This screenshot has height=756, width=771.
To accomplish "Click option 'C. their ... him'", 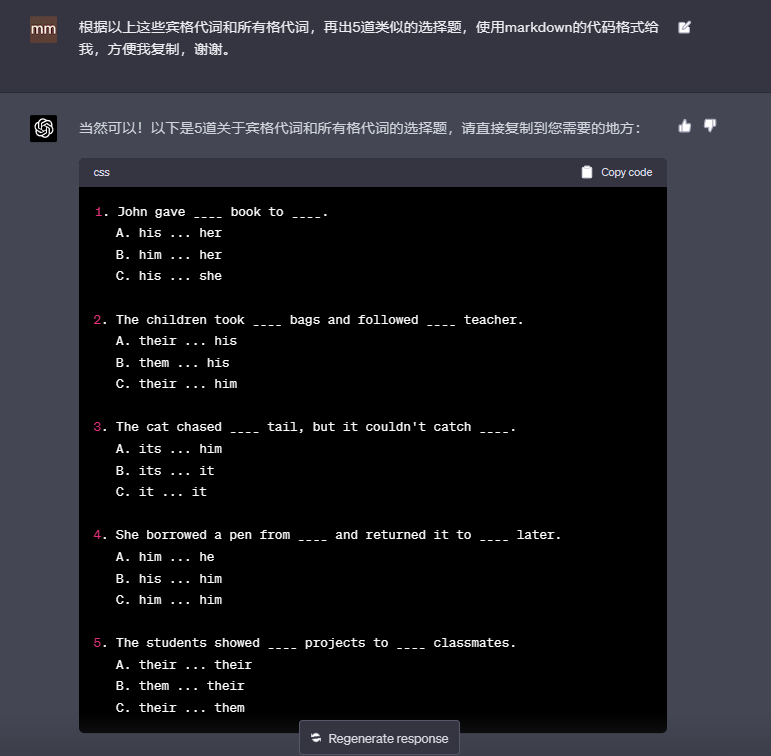I will (x=176, y=384).
